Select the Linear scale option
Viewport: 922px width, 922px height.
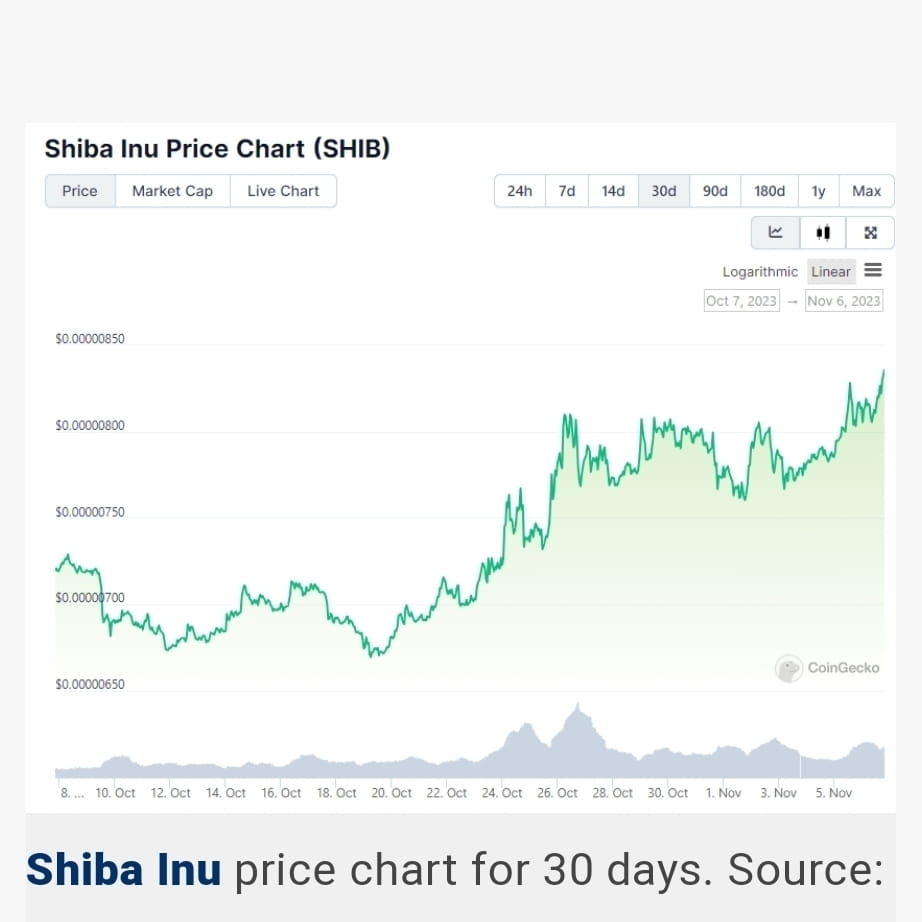pos(830,271)
